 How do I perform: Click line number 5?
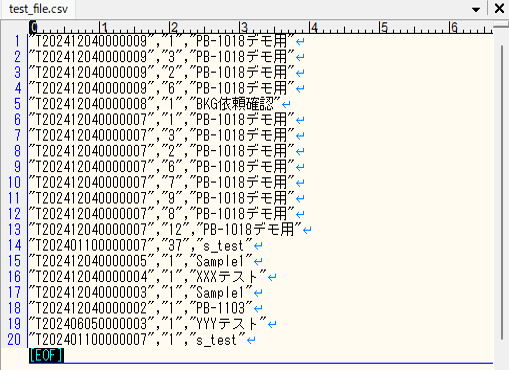point(17,104)
